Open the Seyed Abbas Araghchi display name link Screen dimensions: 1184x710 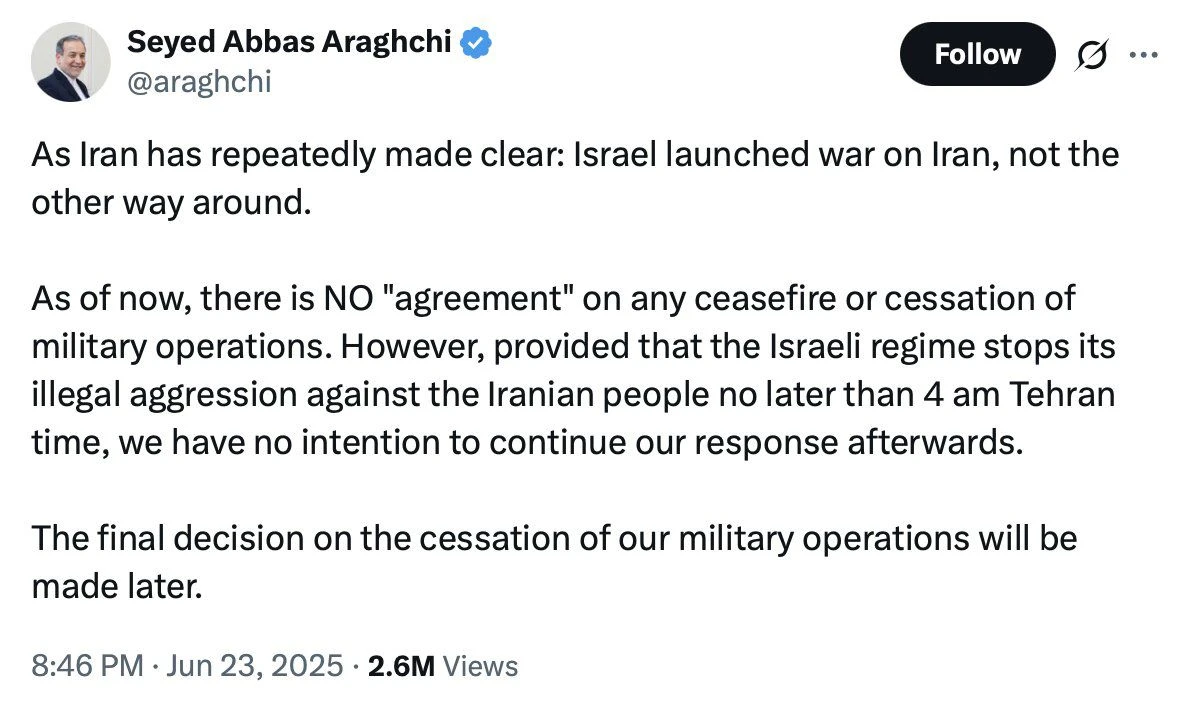(x=290, y=43)
